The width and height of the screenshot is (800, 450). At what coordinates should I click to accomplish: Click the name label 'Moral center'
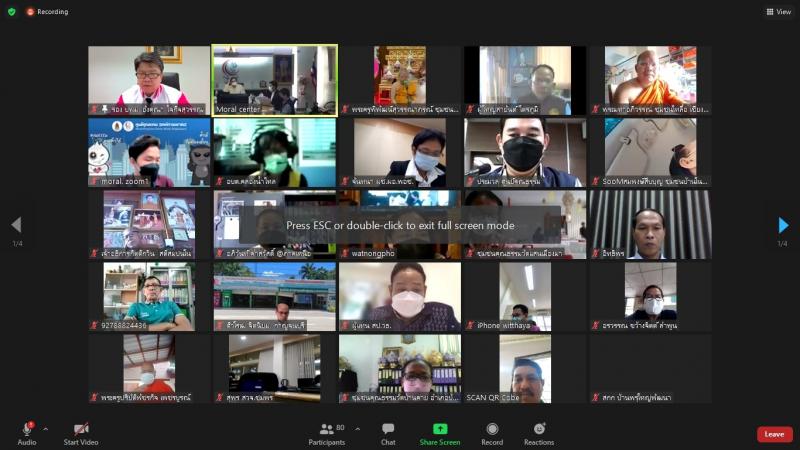click(238, 109)
